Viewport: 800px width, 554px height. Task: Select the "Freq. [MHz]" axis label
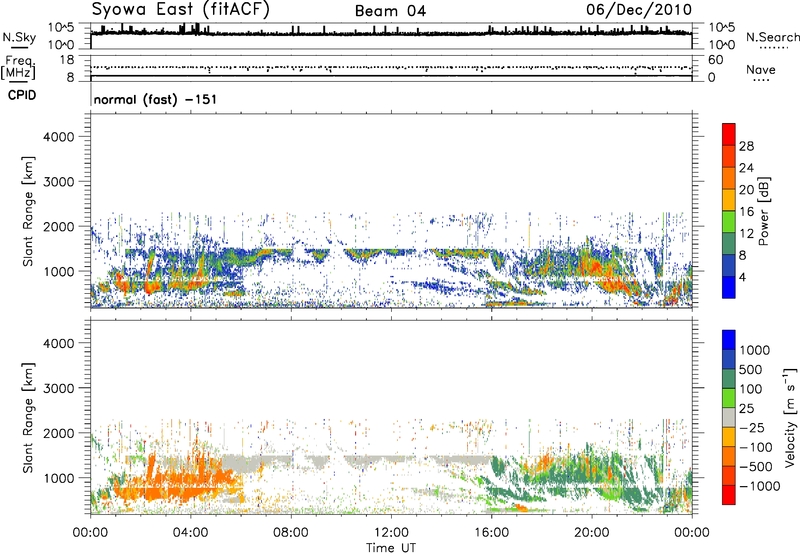[x=18, y=67]
